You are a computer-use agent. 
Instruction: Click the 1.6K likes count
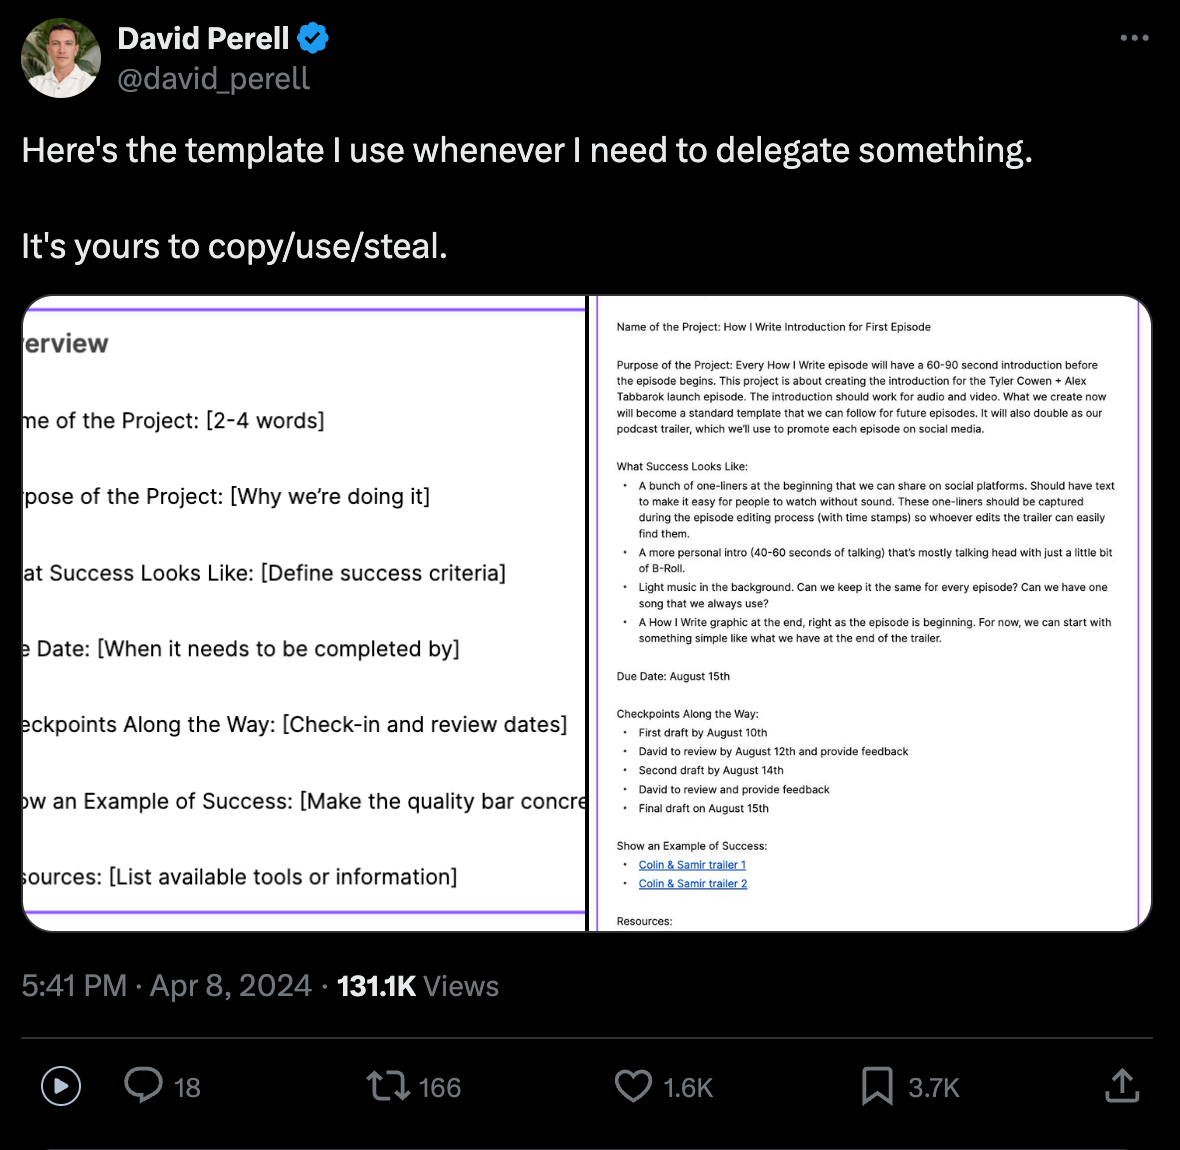click(x=688, y=1088)
